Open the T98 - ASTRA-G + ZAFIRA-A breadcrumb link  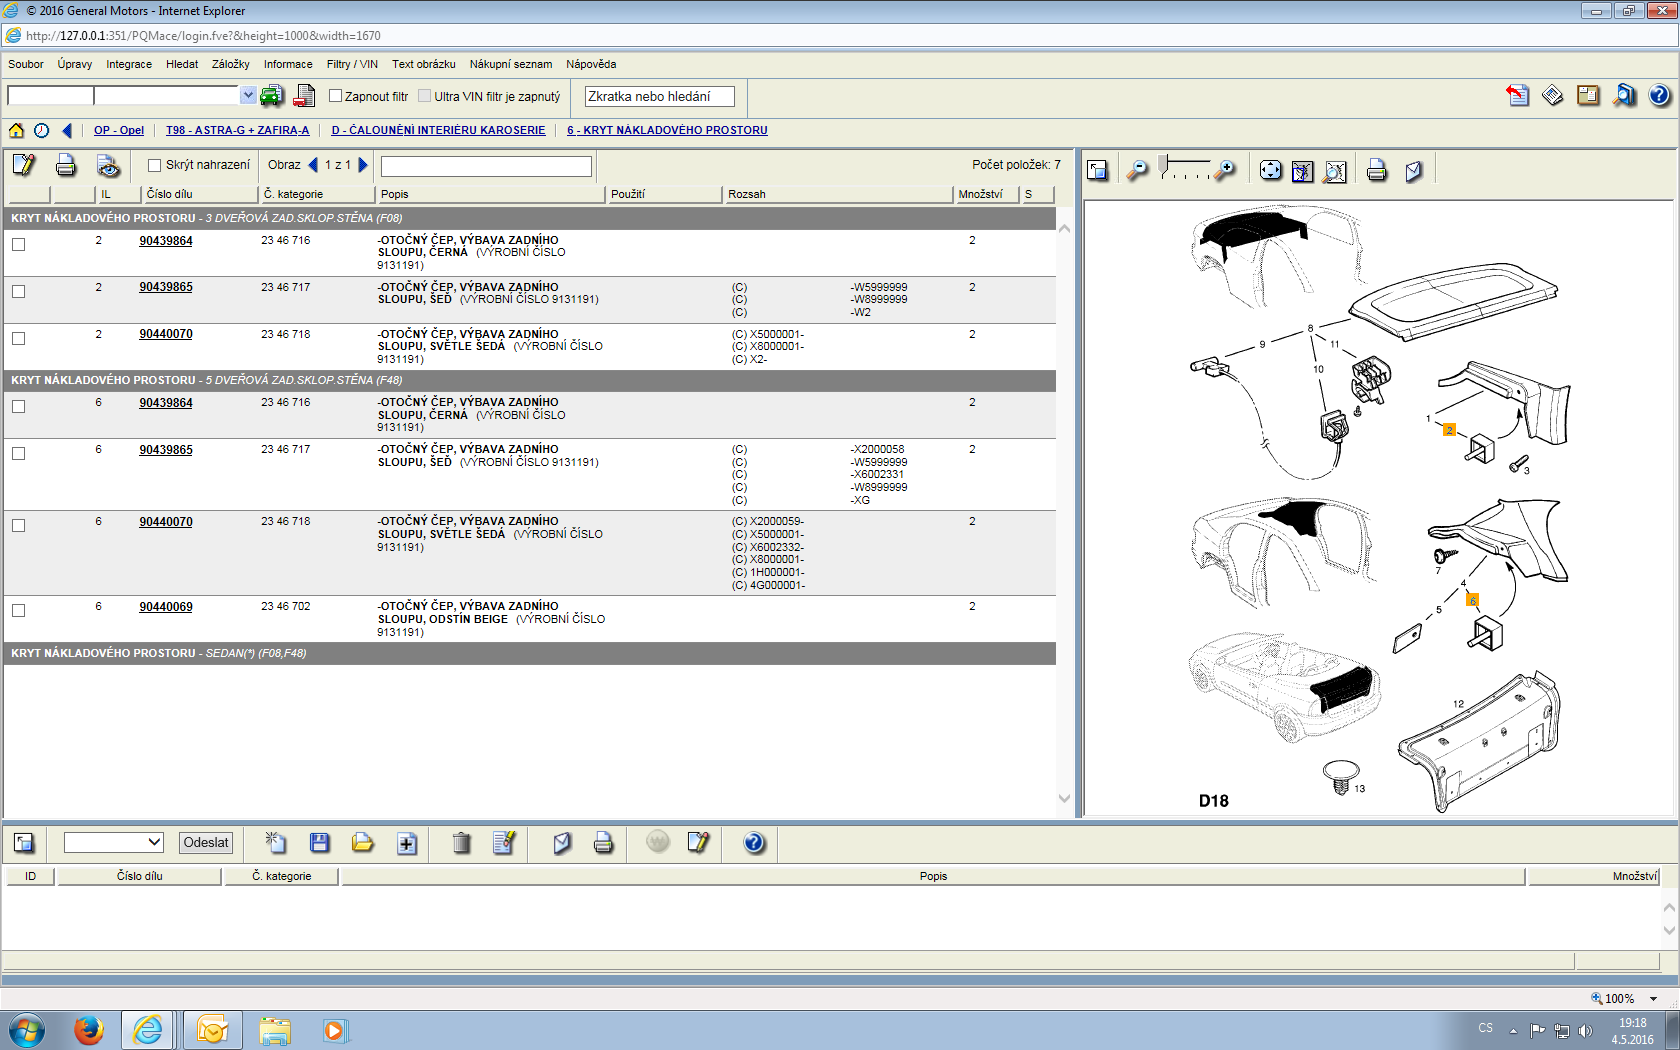click(237, 130)
